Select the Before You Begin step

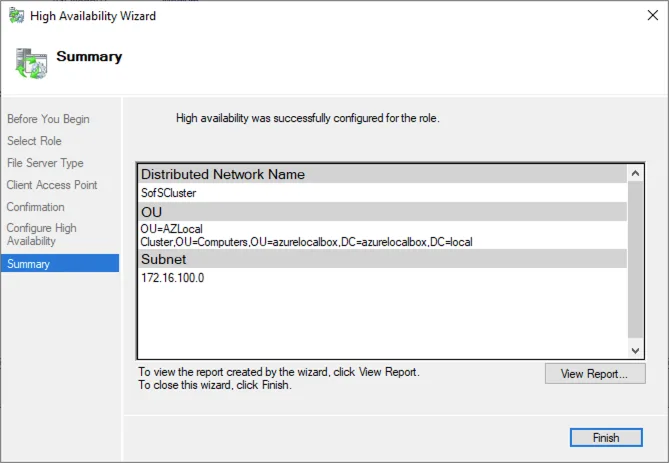click(48, 119)
